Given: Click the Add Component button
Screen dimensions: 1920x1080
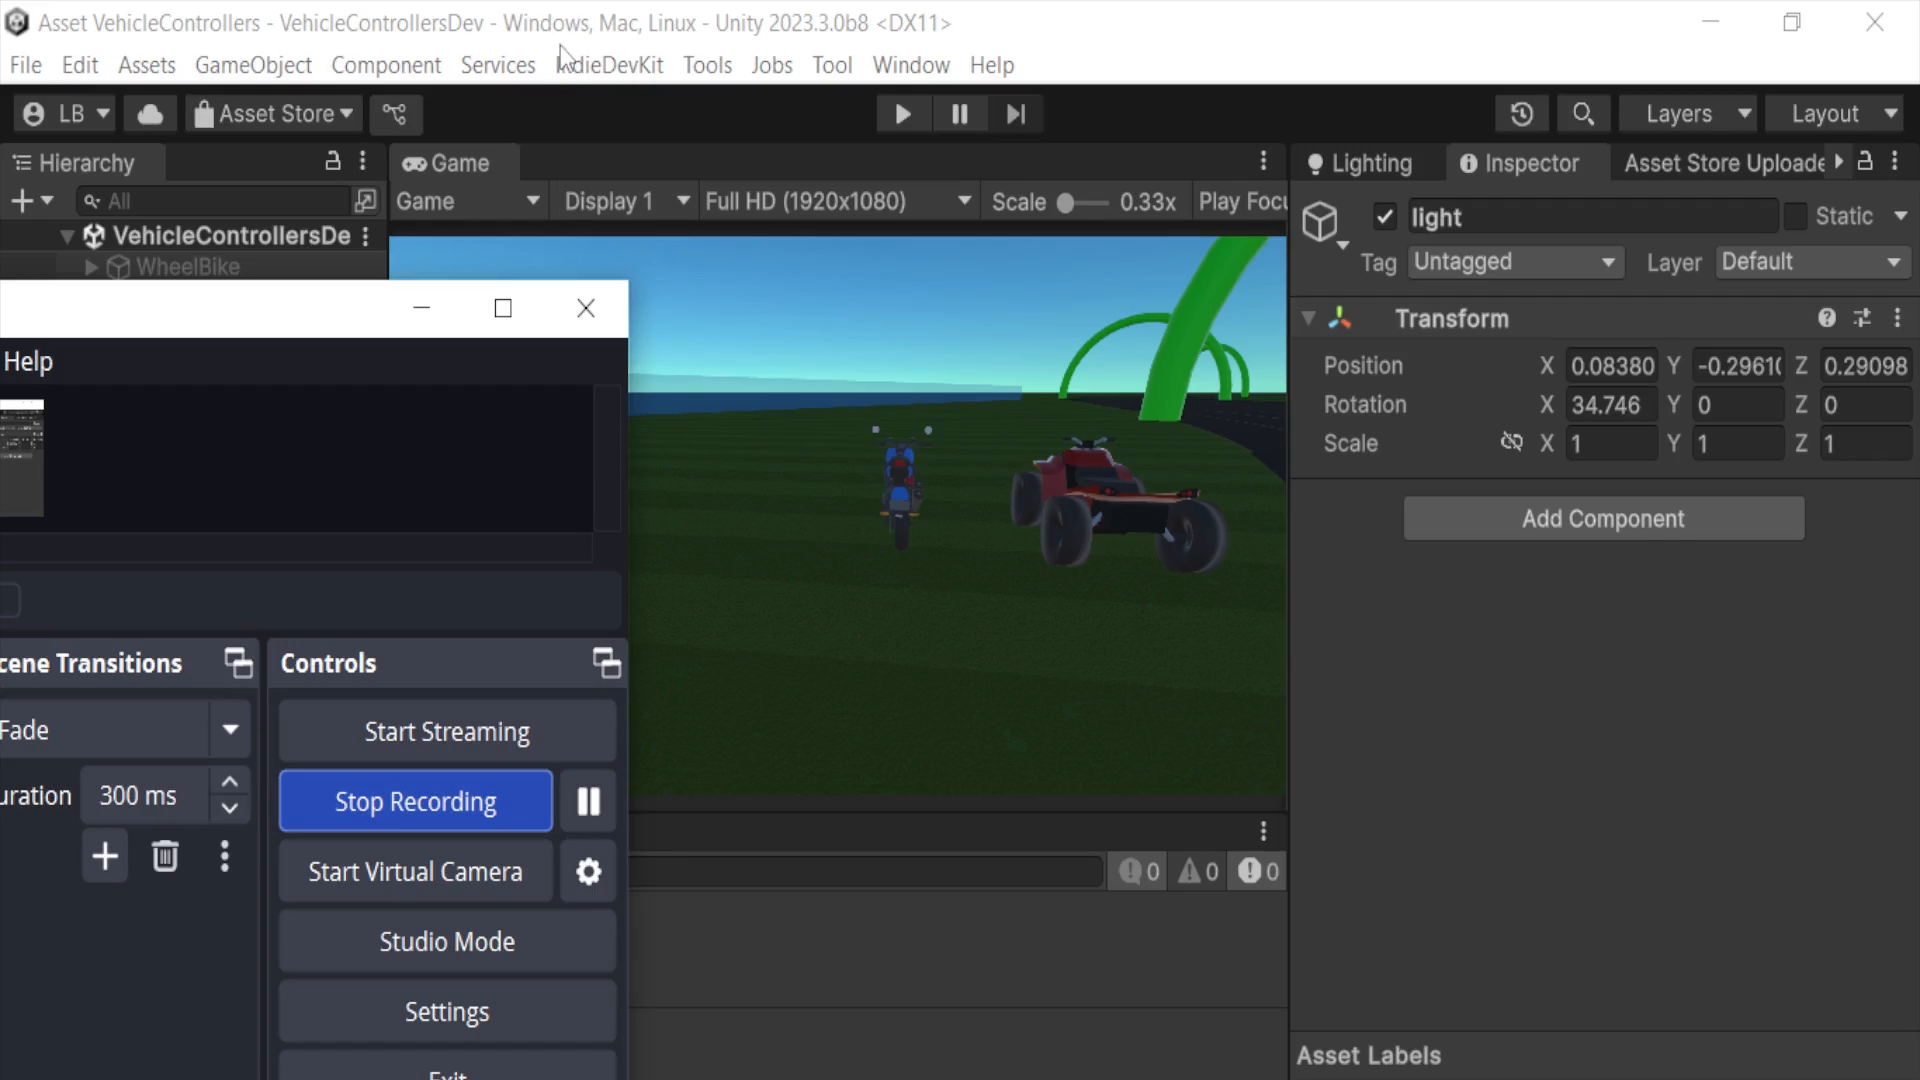Looking at the screenshot, I should coord(1604,519).
